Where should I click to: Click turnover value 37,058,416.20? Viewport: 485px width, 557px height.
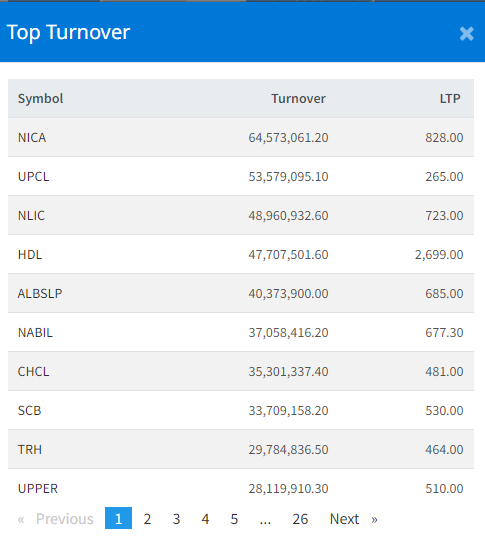[288, 333]
